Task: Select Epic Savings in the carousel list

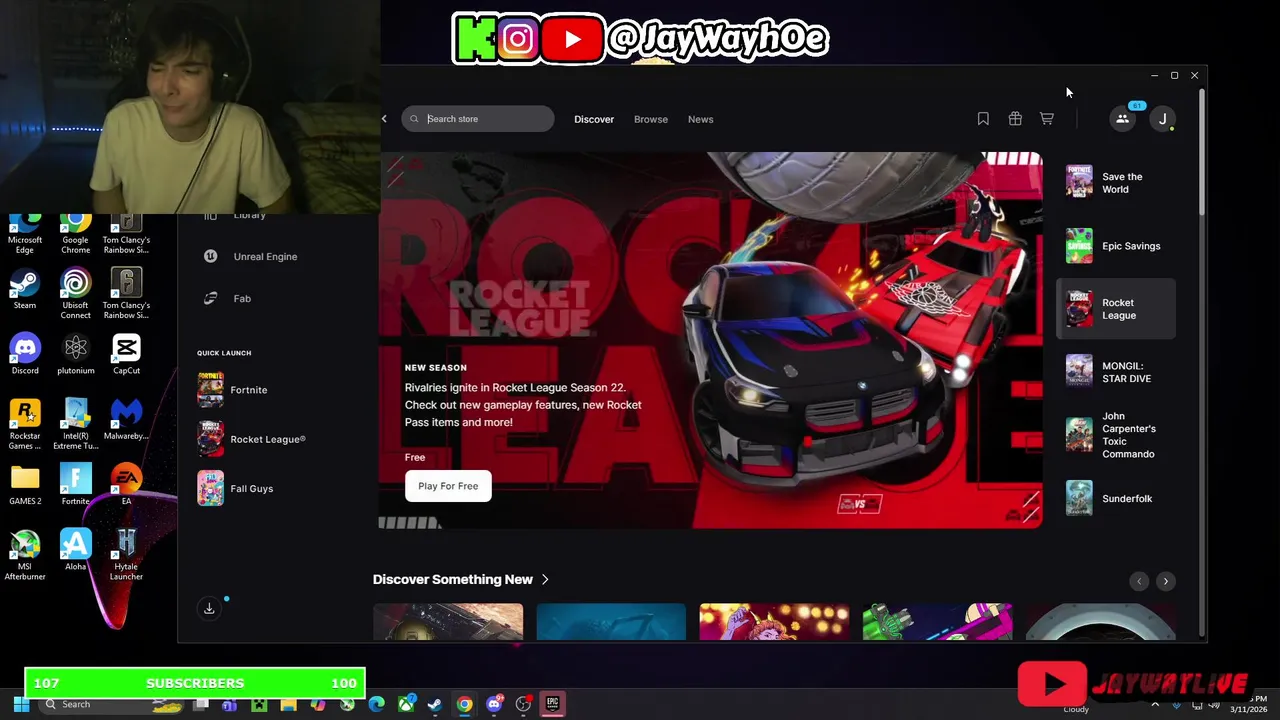Action: 1116,246
